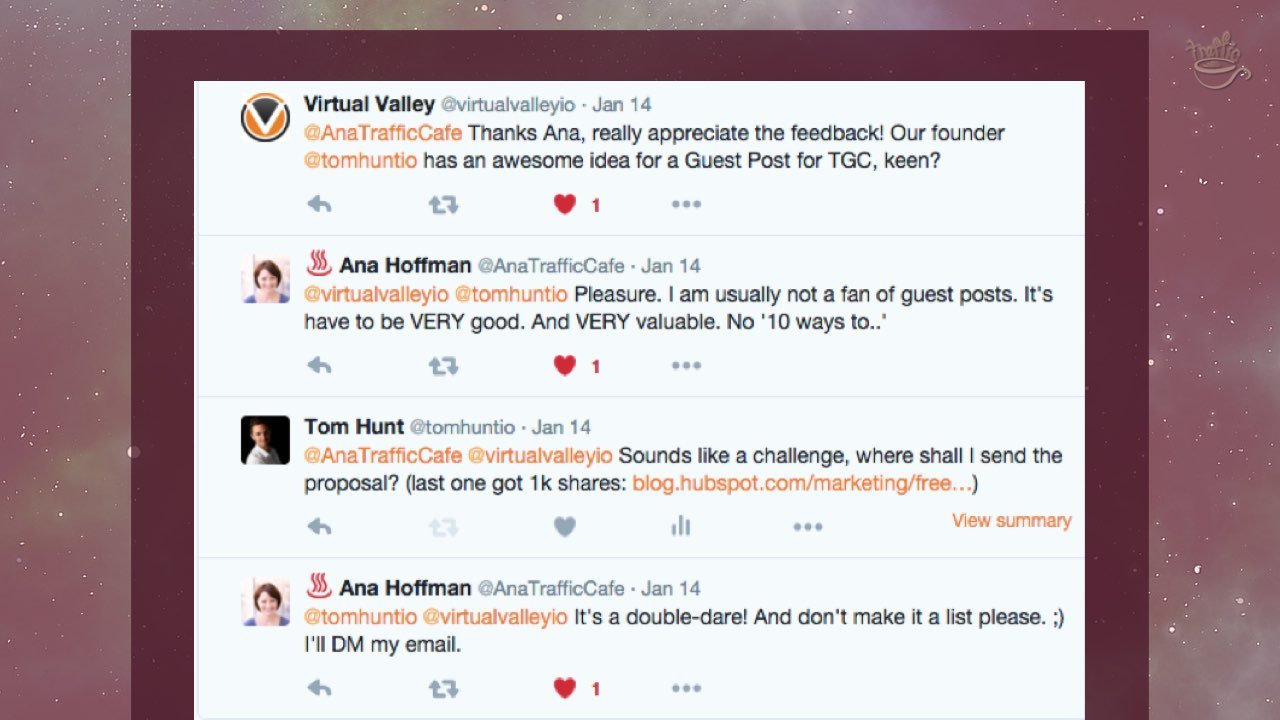
Task: Open more options on Virtual Valley's tweet
Action: pyautogui.click(x=686, y=204)
